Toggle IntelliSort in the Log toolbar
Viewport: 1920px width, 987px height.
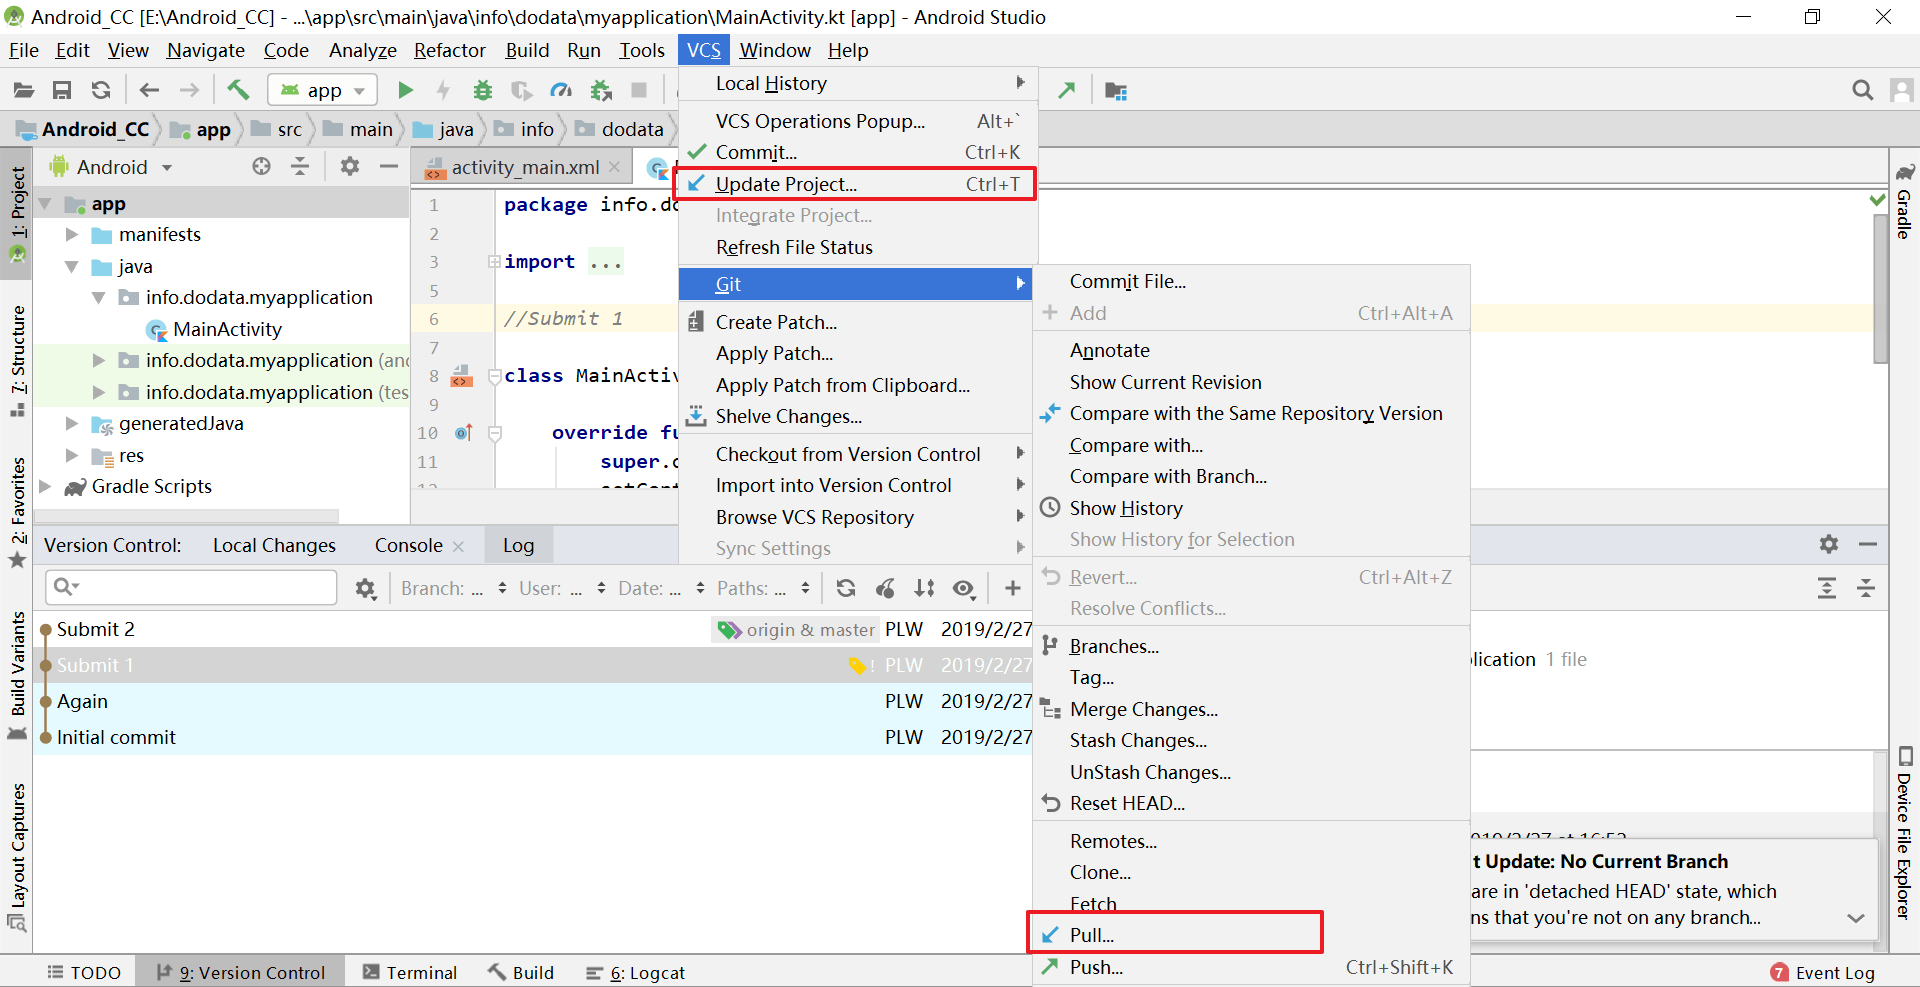[x=924, y=588]
